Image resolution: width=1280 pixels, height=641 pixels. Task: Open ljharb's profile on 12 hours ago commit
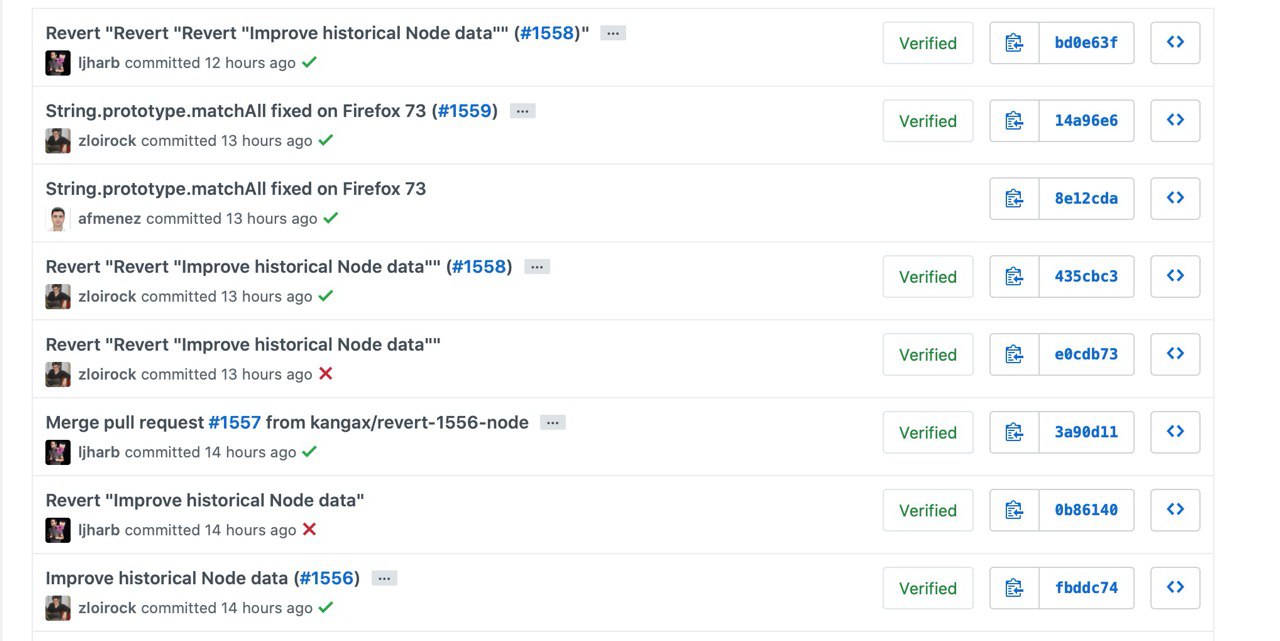click(99, 62)
